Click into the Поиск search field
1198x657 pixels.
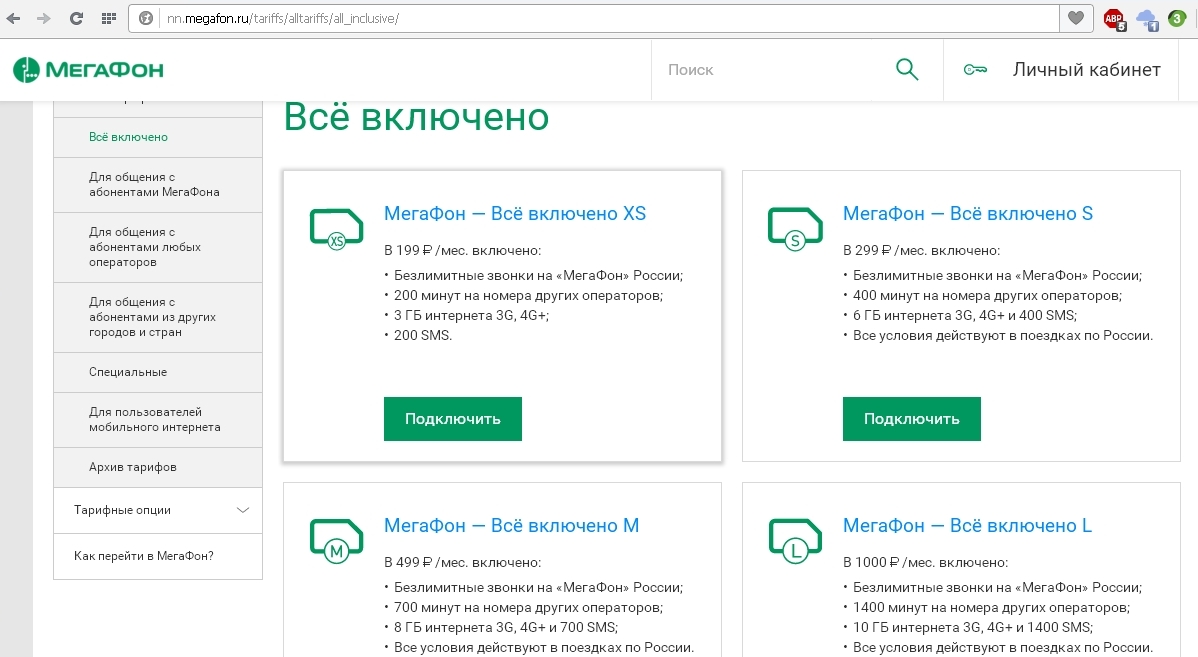click(x=770, y=70)
